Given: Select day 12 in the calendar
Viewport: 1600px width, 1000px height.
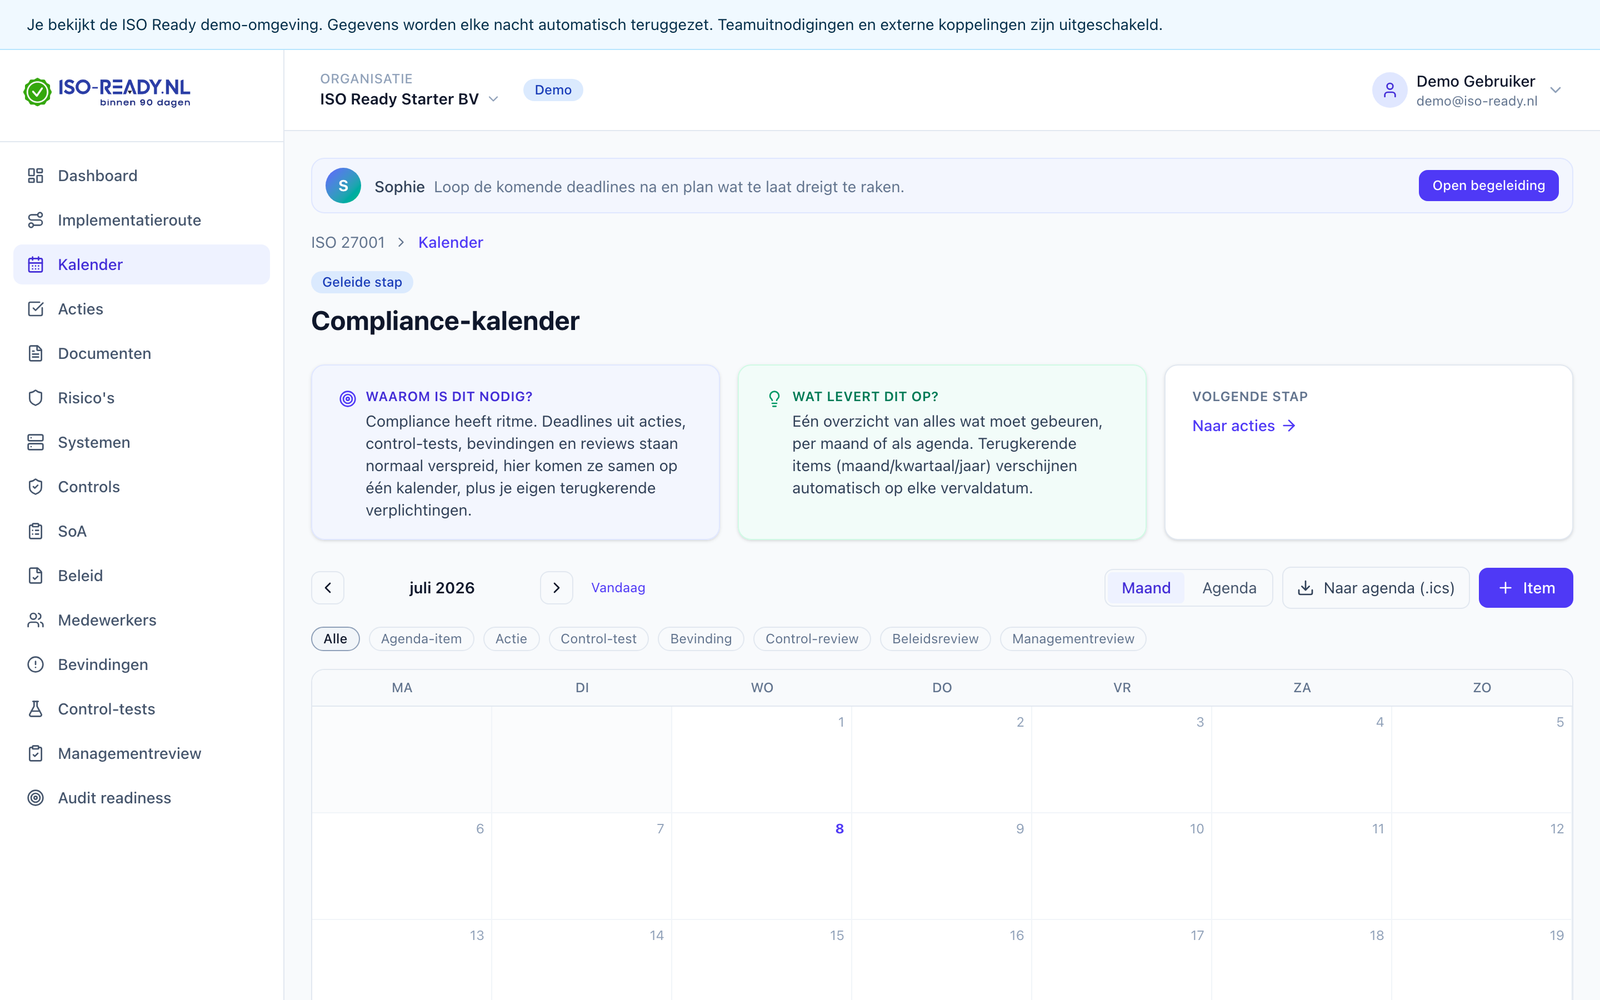Looking at the screenshot, I should coord(1482,866).
